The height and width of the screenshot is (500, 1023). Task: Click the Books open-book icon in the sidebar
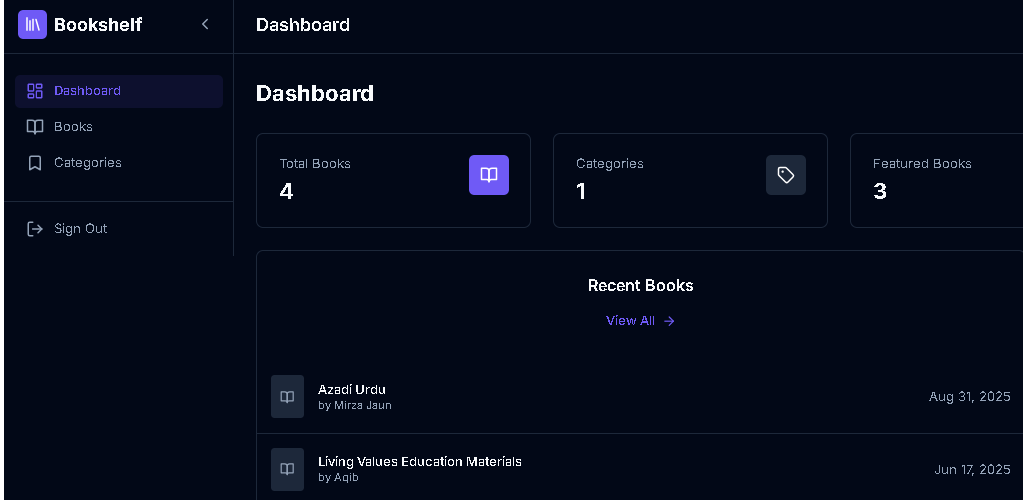pyautogui.click(x=35, y=127)
